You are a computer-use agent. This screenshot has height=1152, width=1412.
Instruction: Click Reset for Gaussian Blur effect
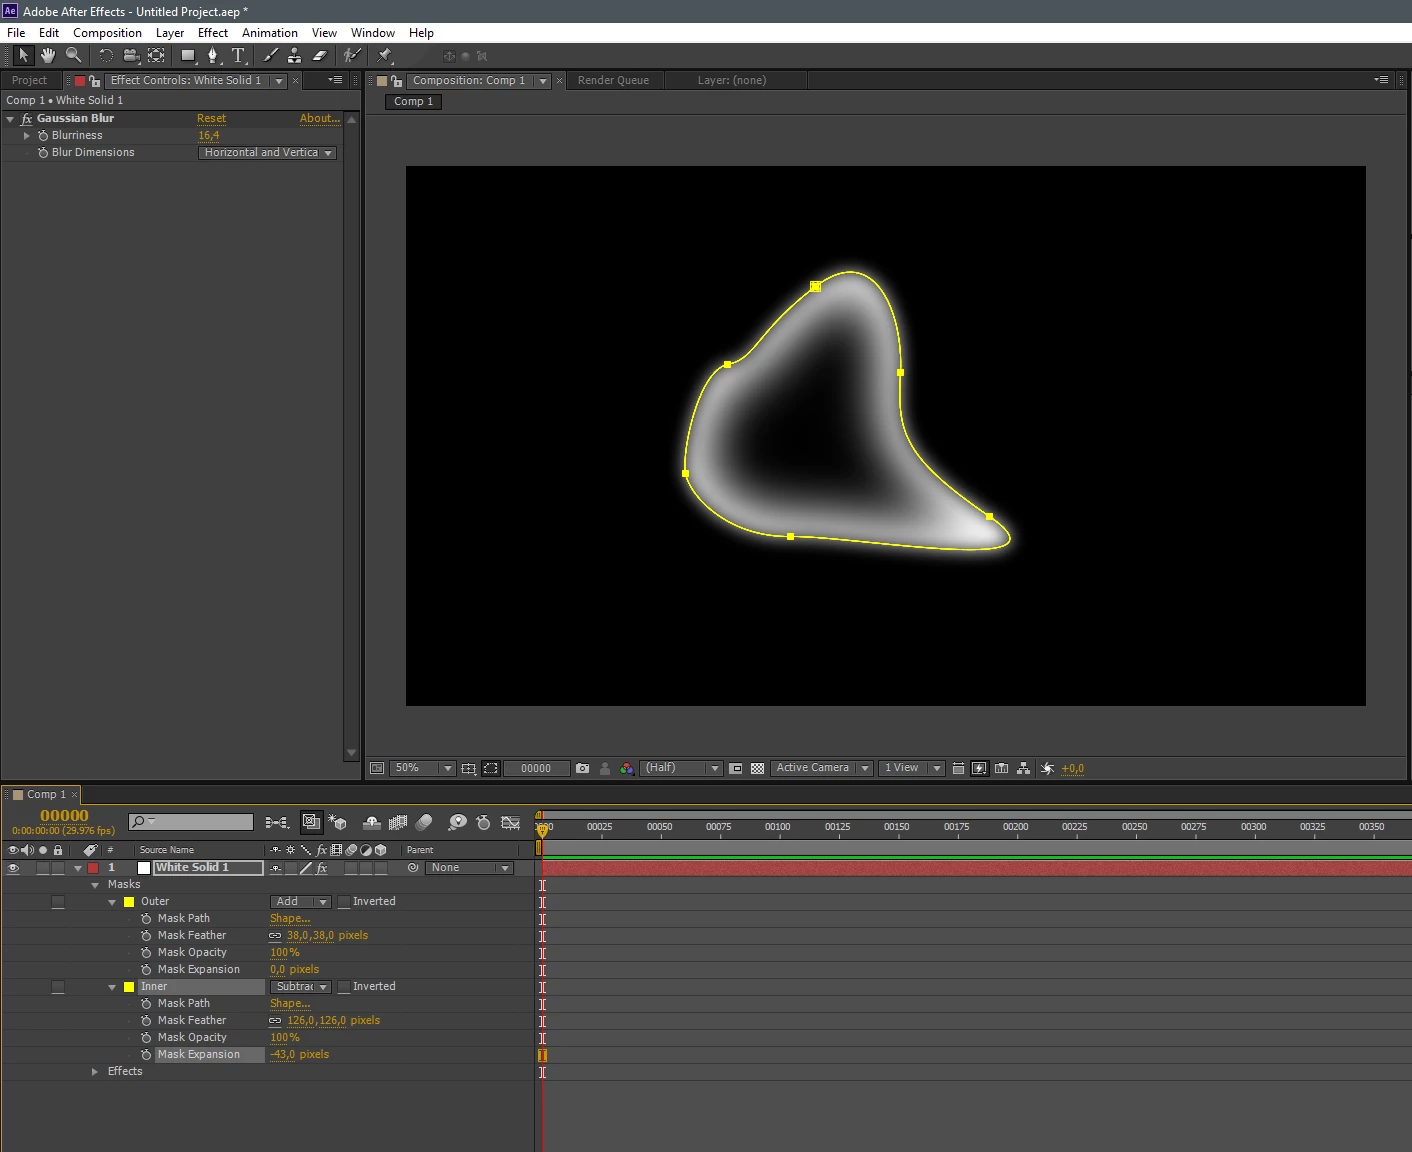tap(211, 118)
